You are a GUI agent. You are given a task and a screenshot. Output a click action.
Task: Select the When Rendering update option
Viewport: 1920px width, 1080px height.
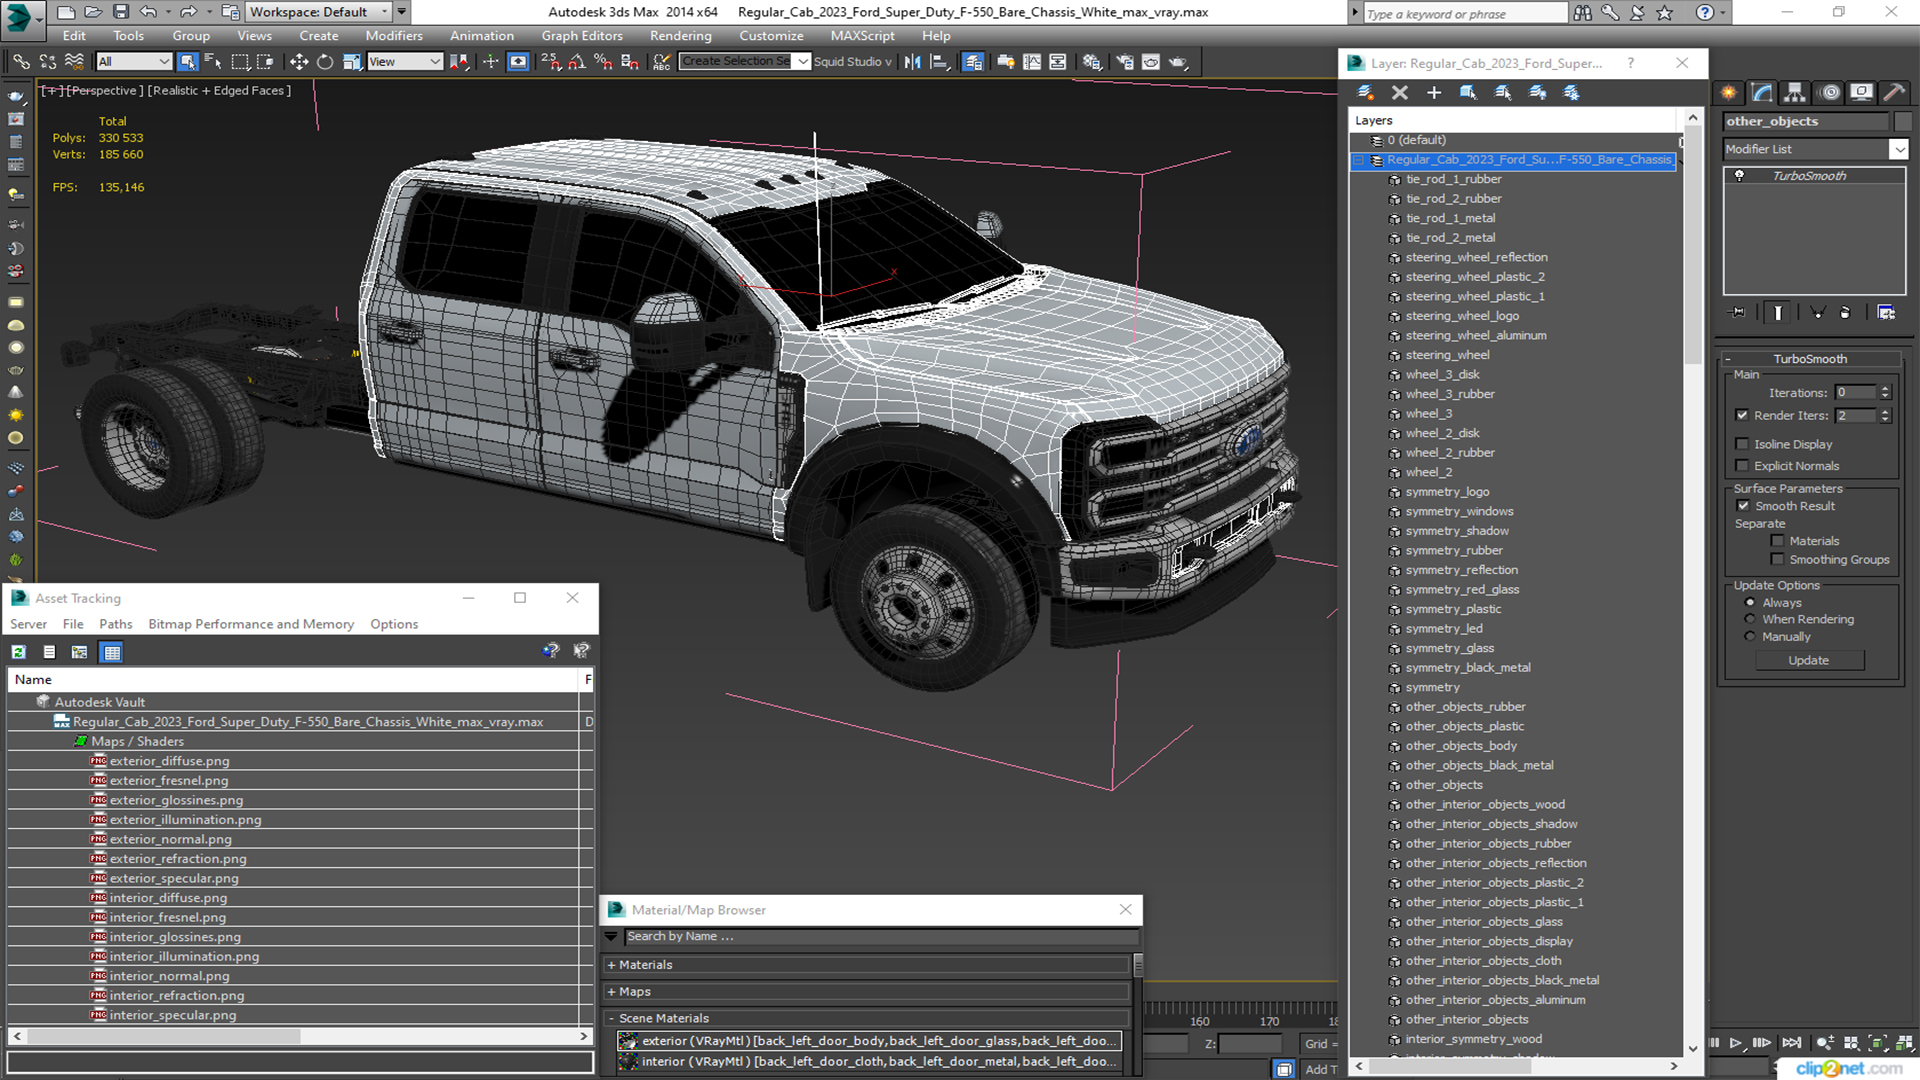click(x=1750, y=619)
